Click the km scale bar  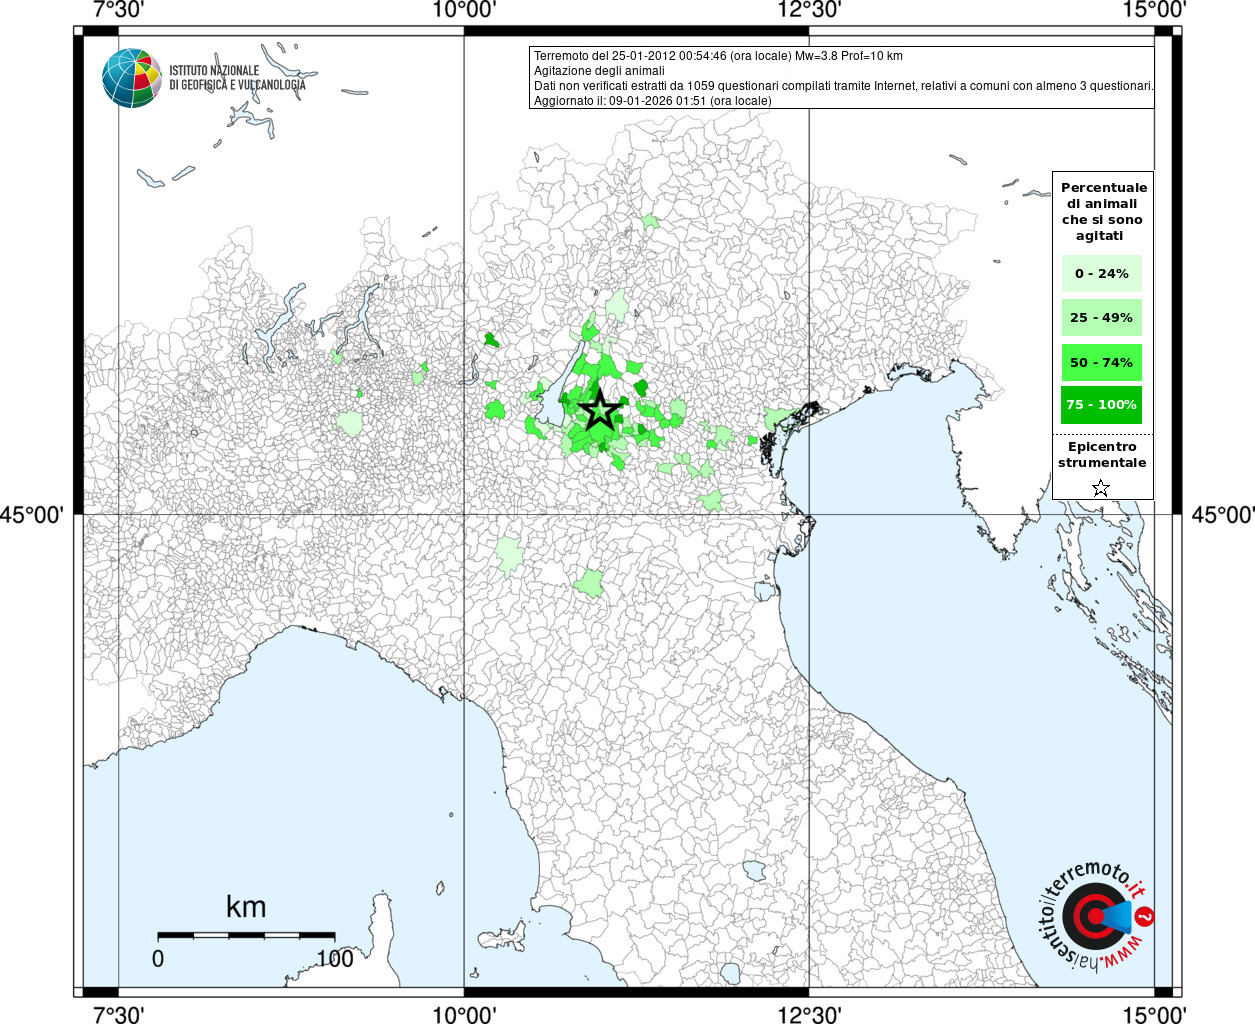[246, 936]
